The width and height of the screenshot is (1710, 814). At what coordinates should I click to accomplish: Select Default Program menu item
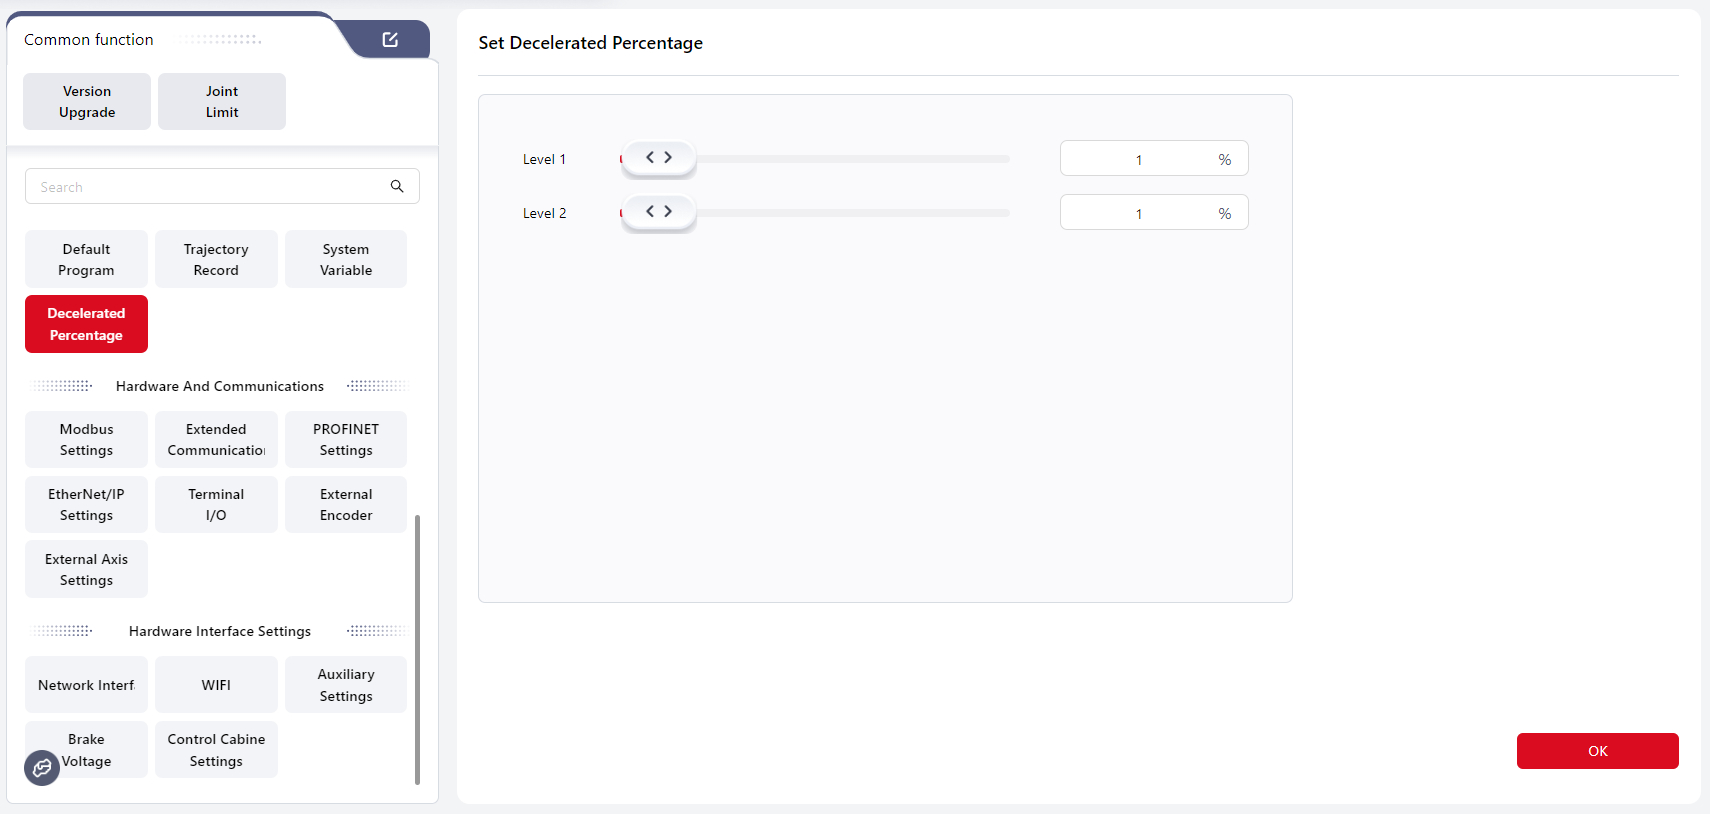pyautogui.click(x=87, y=260)
